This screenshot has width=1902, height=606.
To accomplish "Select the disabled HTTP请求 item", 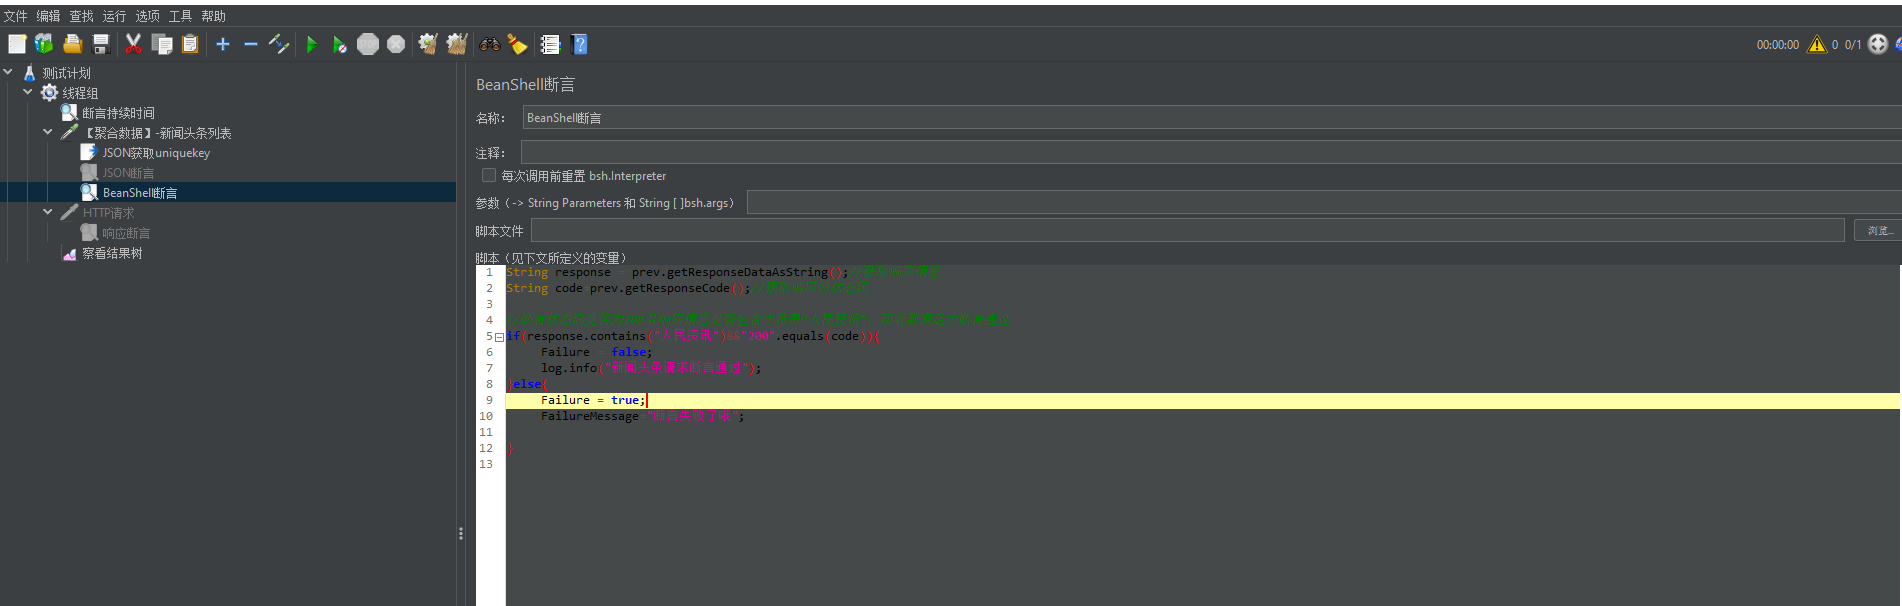I will (108, 213).
